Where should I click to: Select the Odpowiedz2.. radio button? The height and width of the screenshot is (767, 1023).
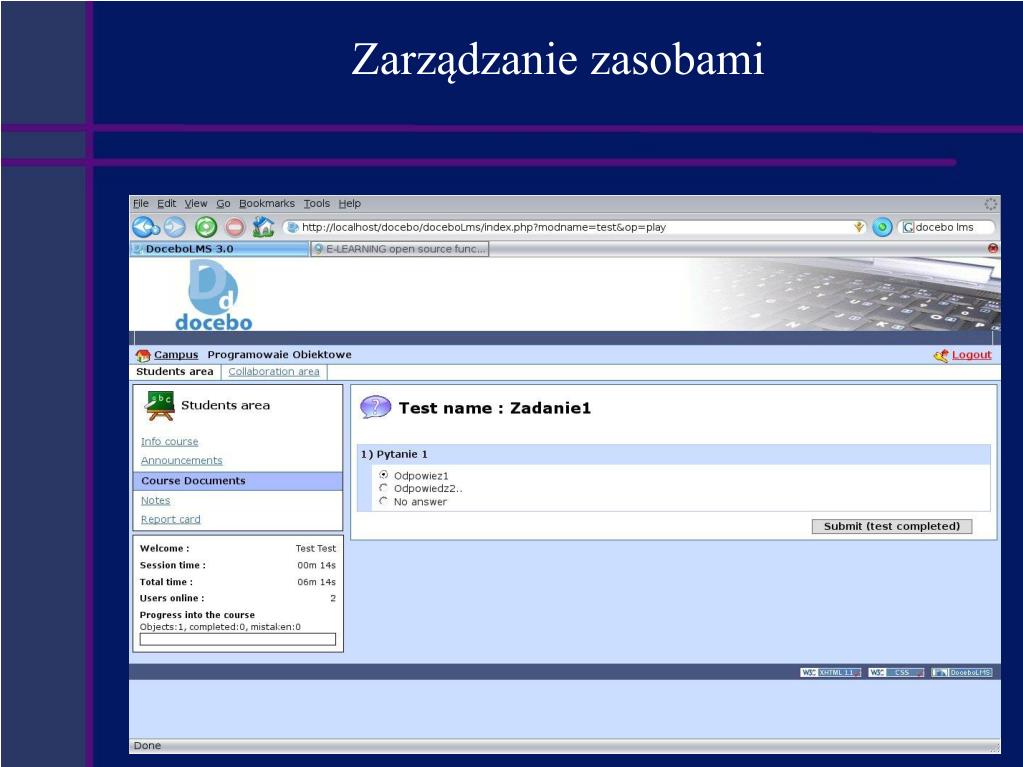click(384, 488)
